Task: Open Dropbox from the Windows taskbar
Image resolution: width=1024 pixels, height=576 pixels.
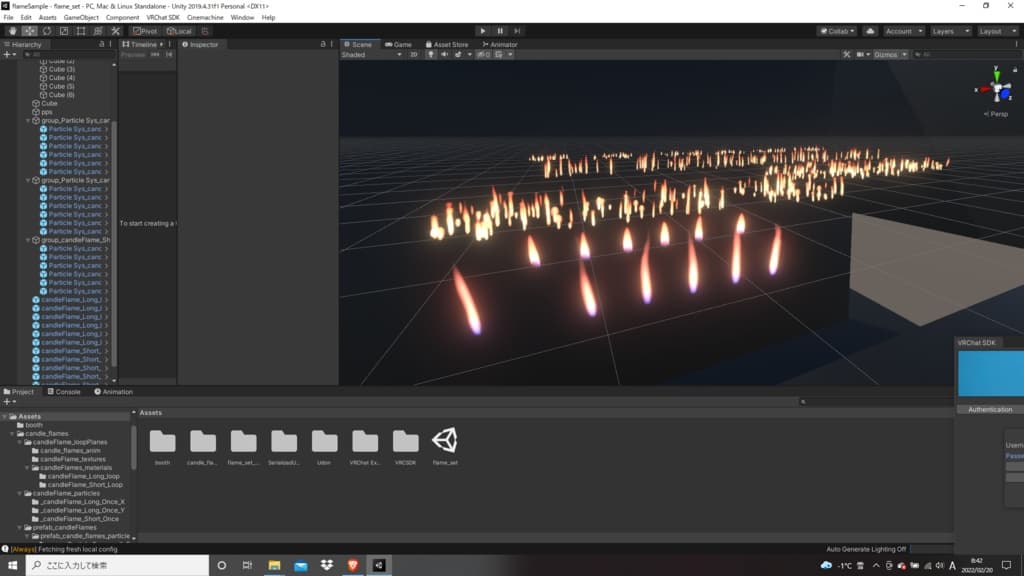Action: (326, 566)
